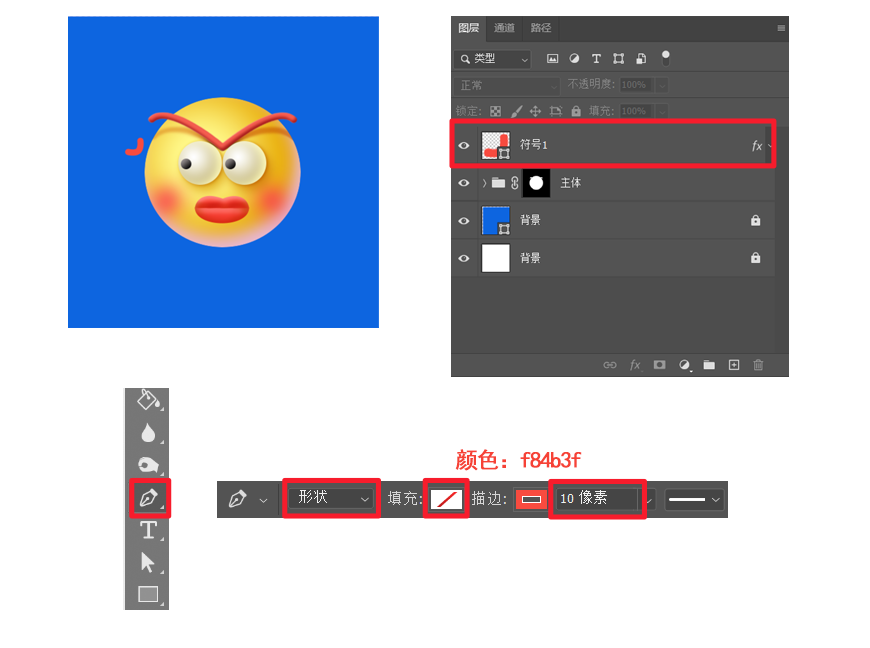Screen dimensions: 870x648
Task: Add a layer mask from the panel bottom
Action: pos(659,366)
